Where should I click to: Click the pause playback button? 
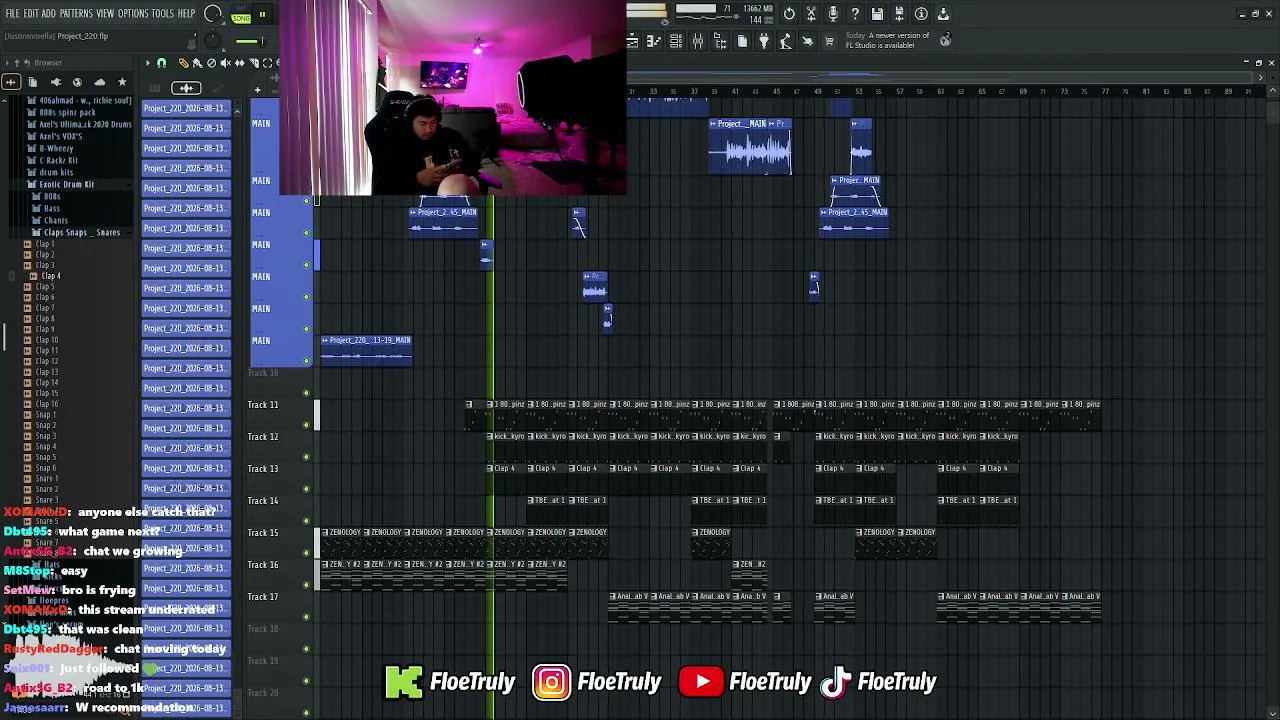(262, 15)
